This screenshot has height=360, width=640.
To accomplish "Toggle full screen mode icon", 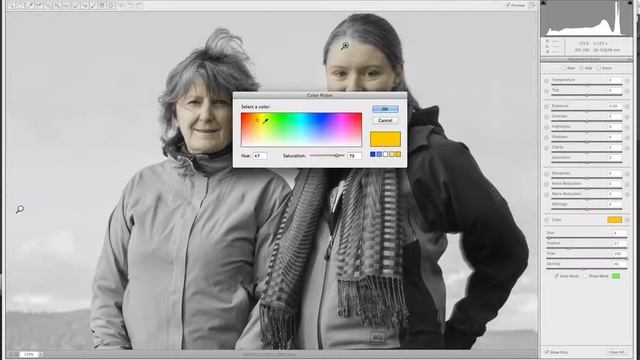I will point(533,5).
